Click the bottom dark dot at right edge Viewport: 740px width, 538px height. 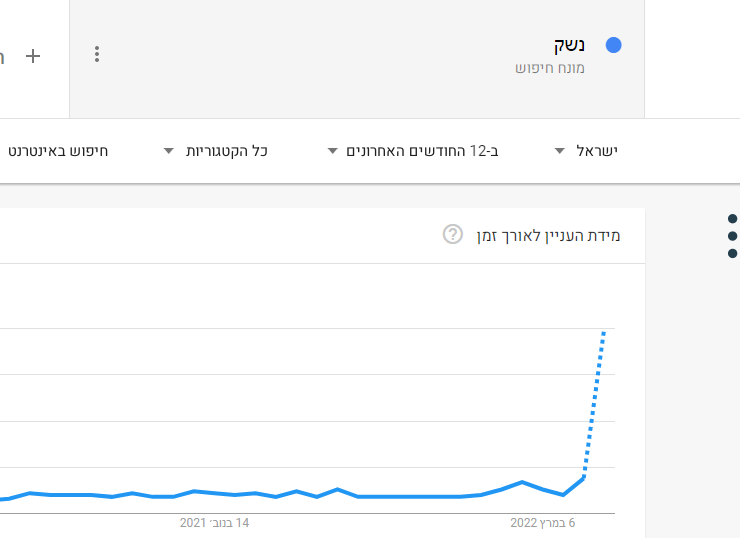tap(732, 253)
